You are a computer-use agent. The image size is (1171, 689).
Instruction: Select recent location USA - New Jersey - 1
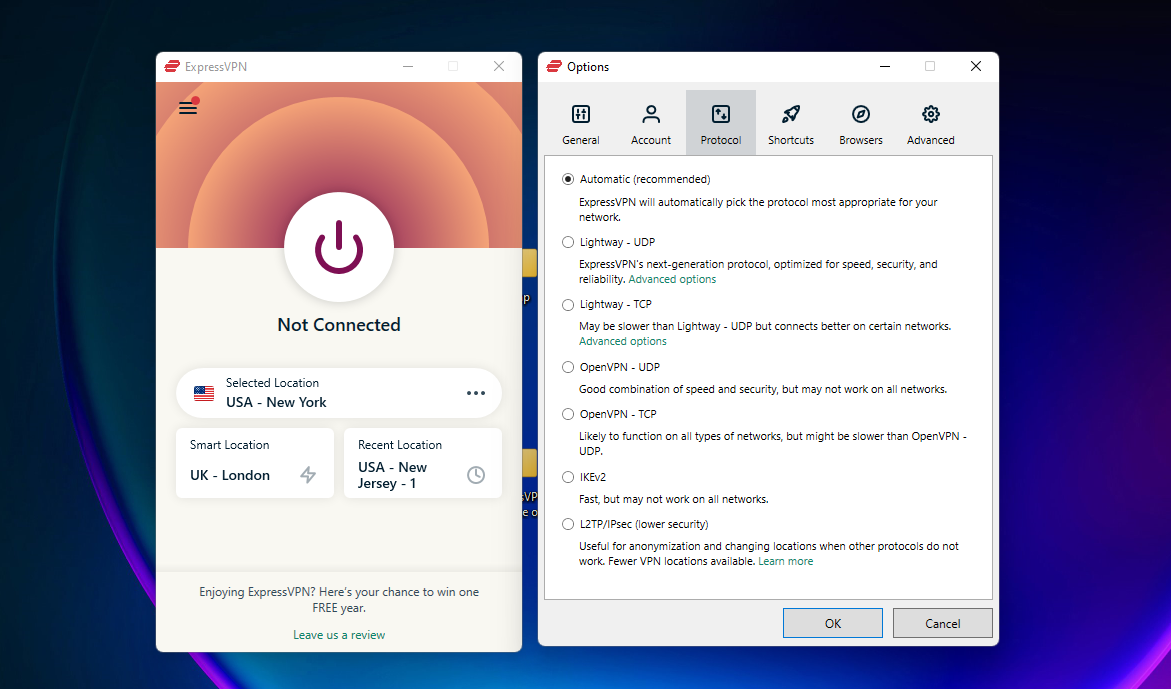point(423,463)
